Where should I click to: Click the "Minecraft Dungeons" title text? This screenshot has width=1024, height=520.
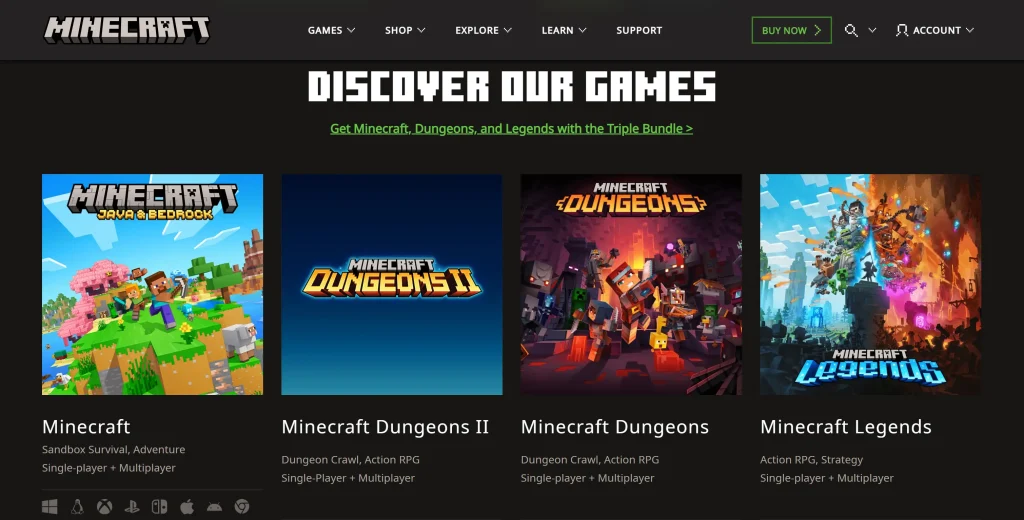615,427
